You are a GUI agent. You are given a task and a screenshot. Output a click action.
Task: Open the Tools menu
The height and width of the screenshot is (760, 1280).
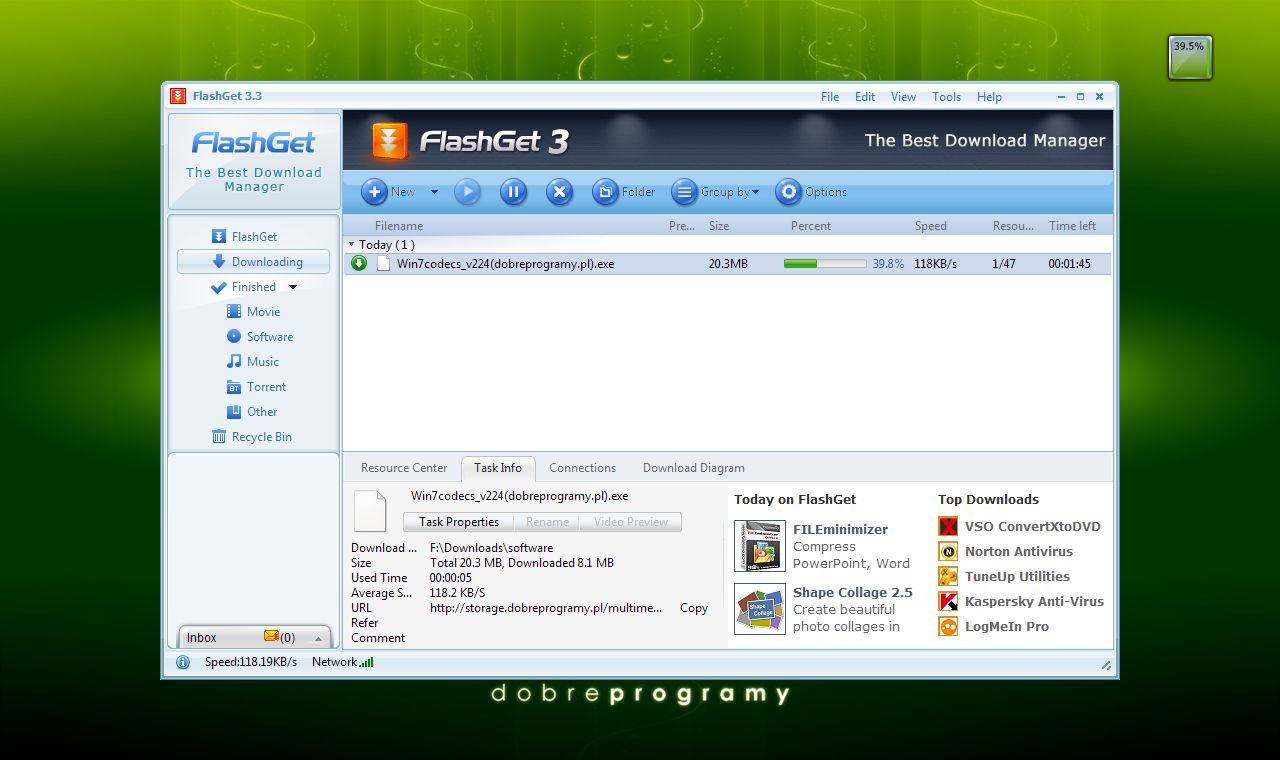pos(946,97)
